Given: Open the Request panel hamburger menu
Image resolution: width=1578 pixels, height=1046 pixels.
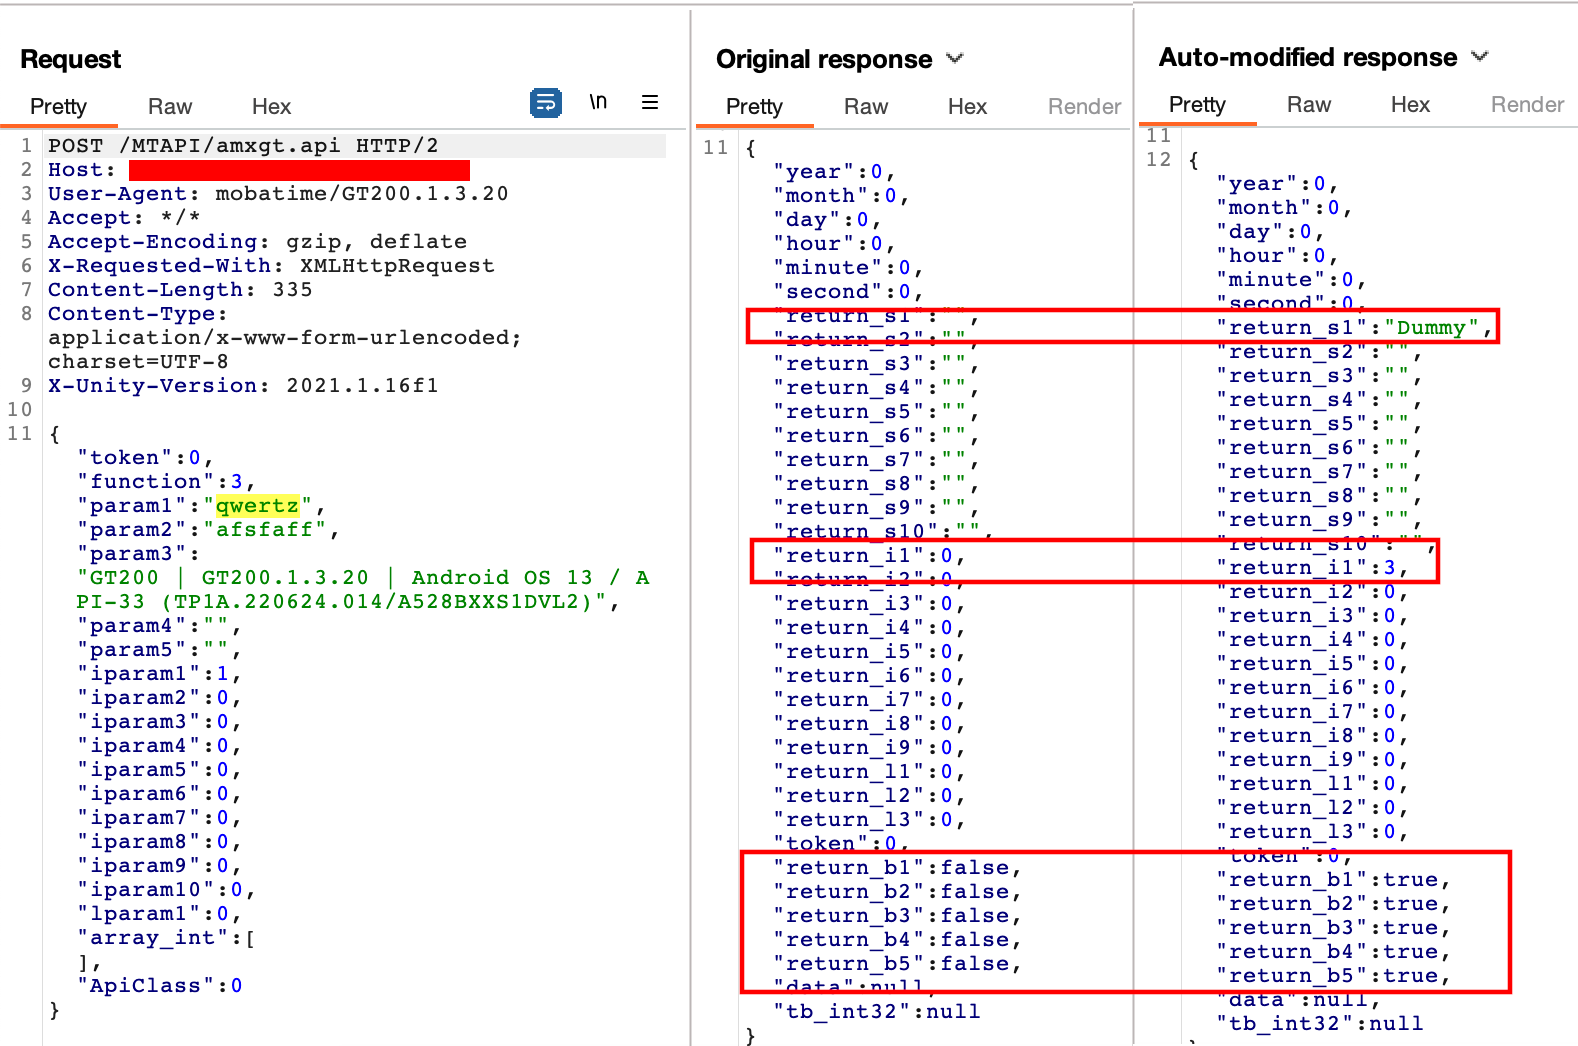Looking at the screenshot, I should coord(650,102).
